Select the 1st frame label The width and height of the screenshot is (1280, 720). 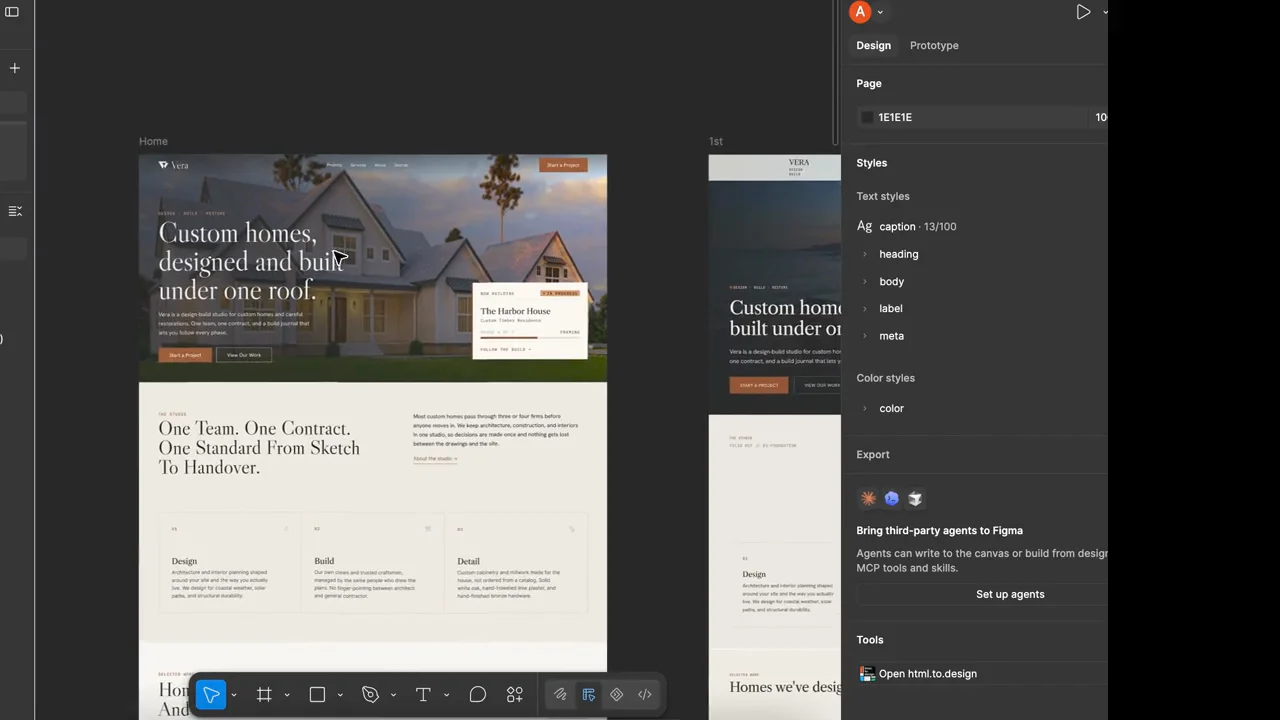point(715,142)
